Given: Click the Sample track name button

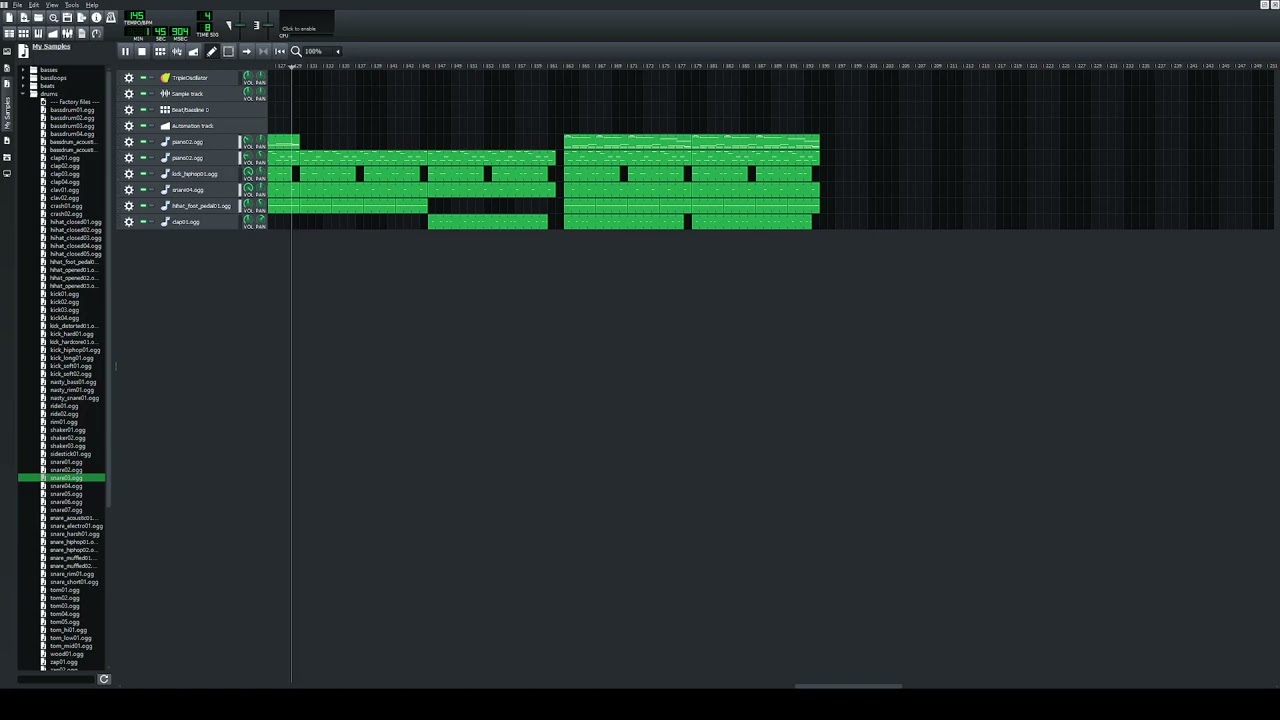Looking at the screenshot, I should (198, 94).
